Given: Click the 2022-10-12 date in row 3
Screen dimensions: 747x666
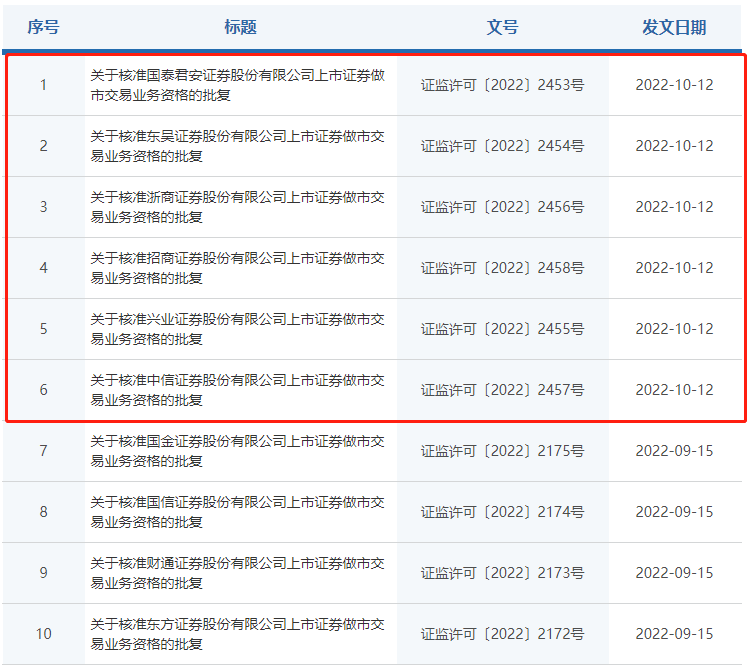Looking at the screenshot, I should 674,207.
